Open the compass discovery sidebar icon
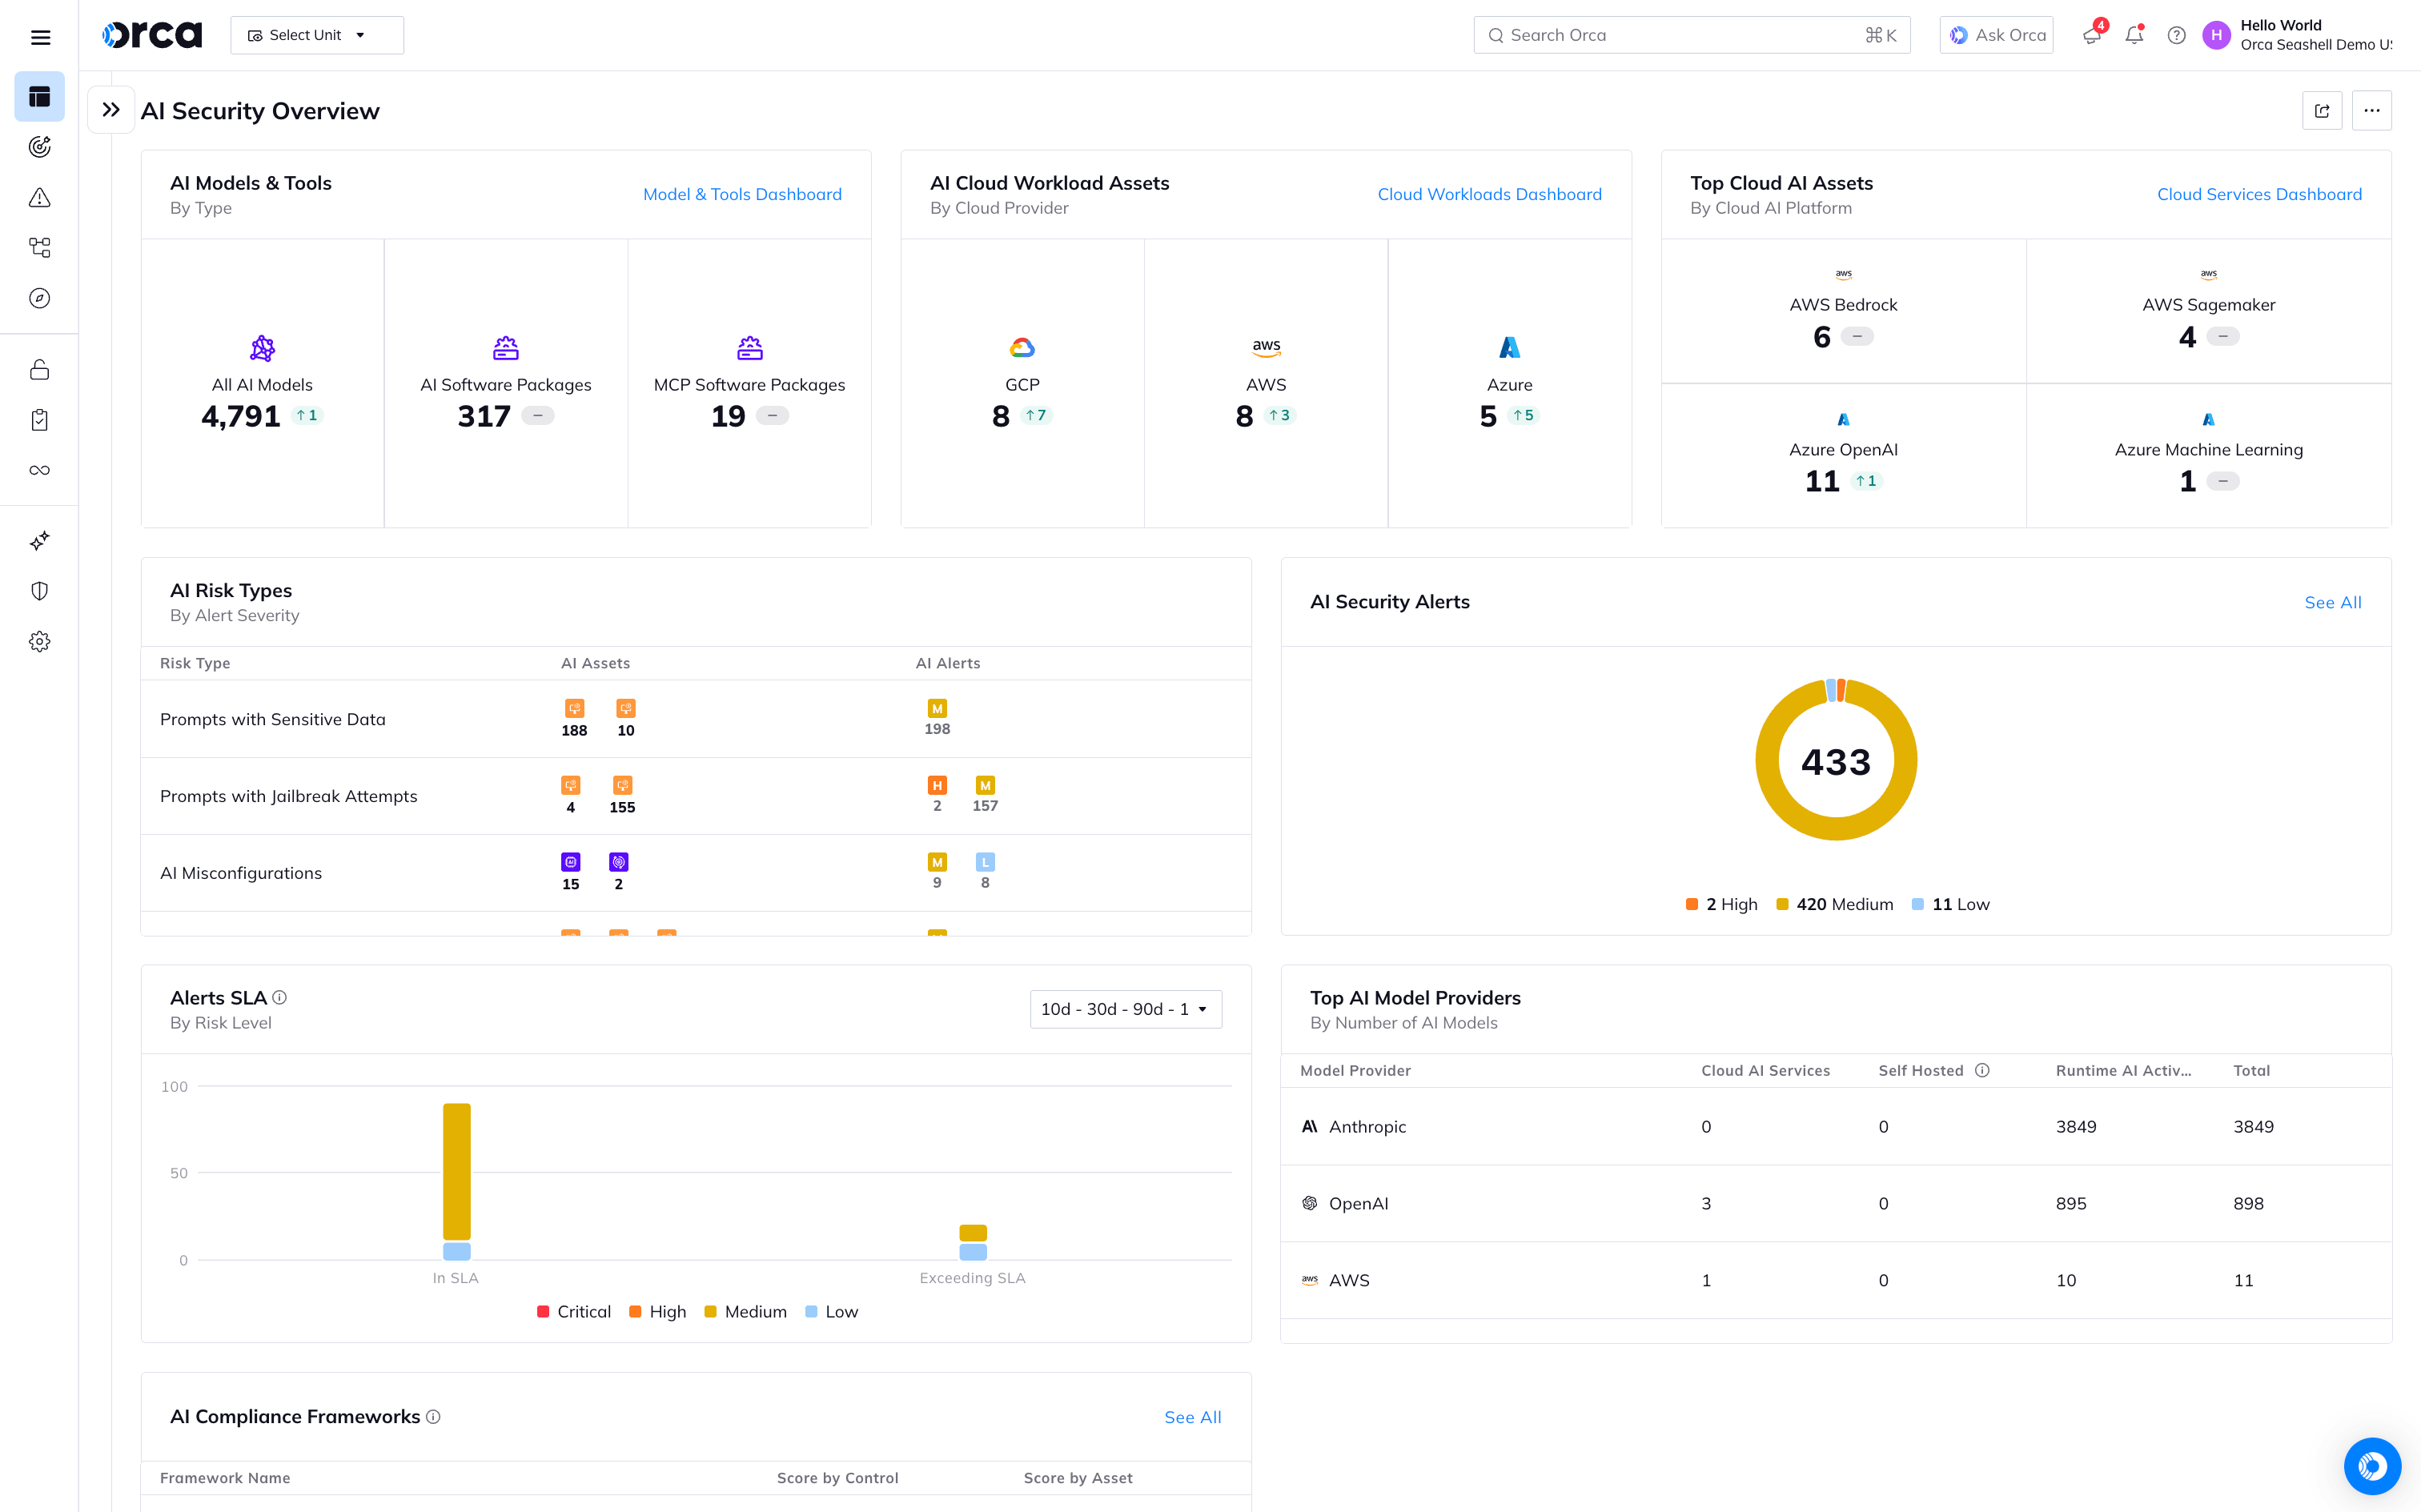Viewport: 2421px width, 1512px height. pos(40,298)
